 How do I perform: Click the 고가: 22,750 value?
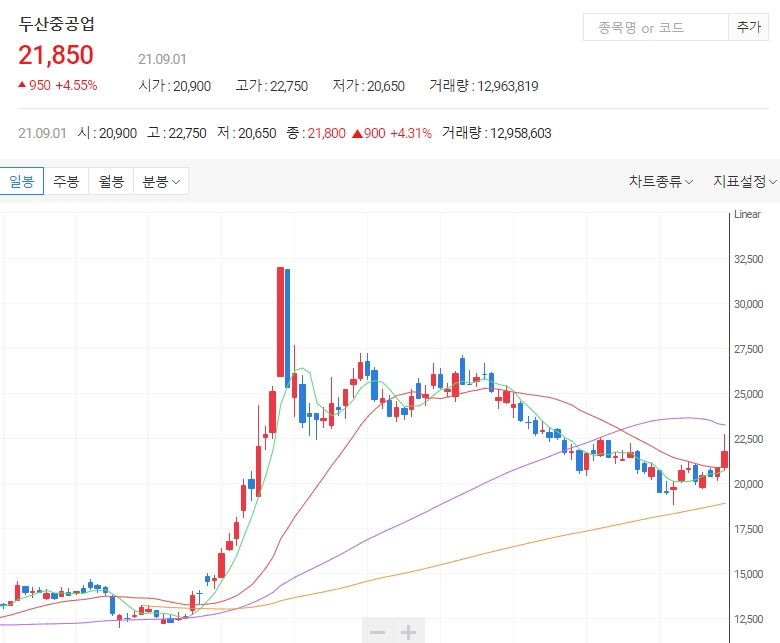272,86
